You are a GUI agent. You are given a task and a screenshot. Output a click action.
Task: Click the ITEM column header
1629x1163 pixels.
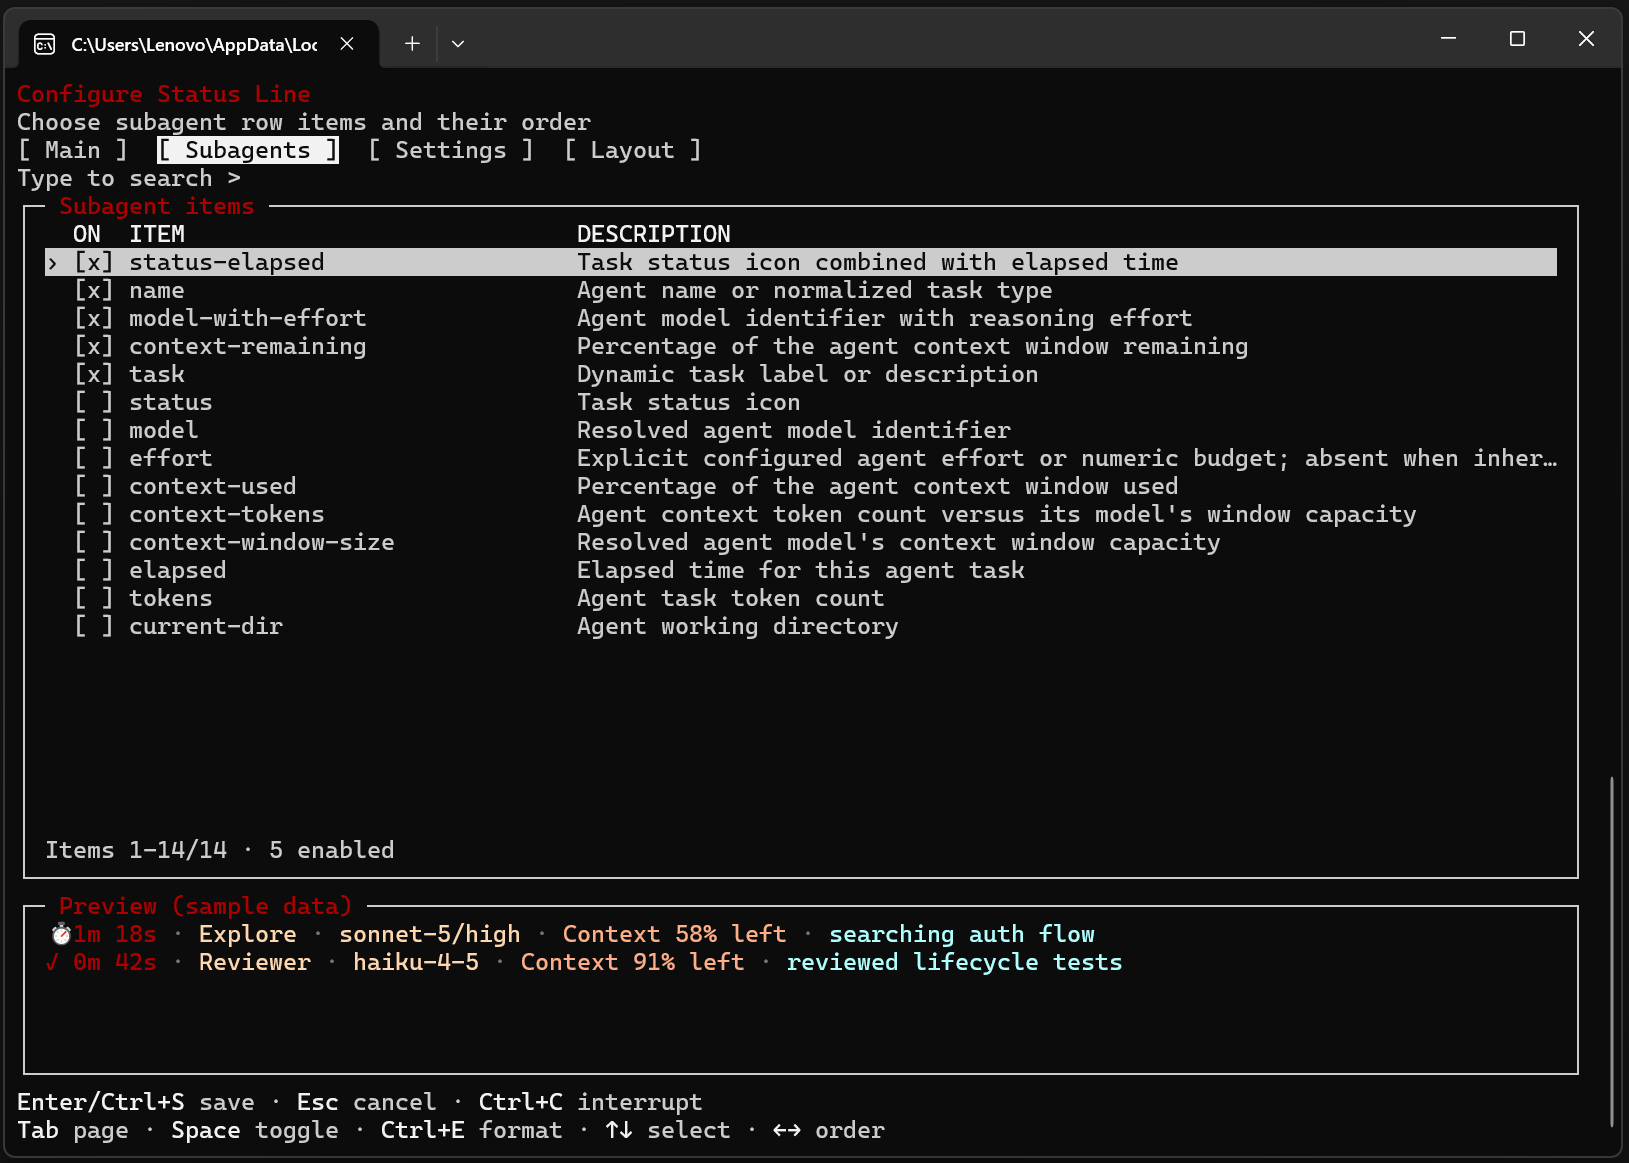coord(157,234)
